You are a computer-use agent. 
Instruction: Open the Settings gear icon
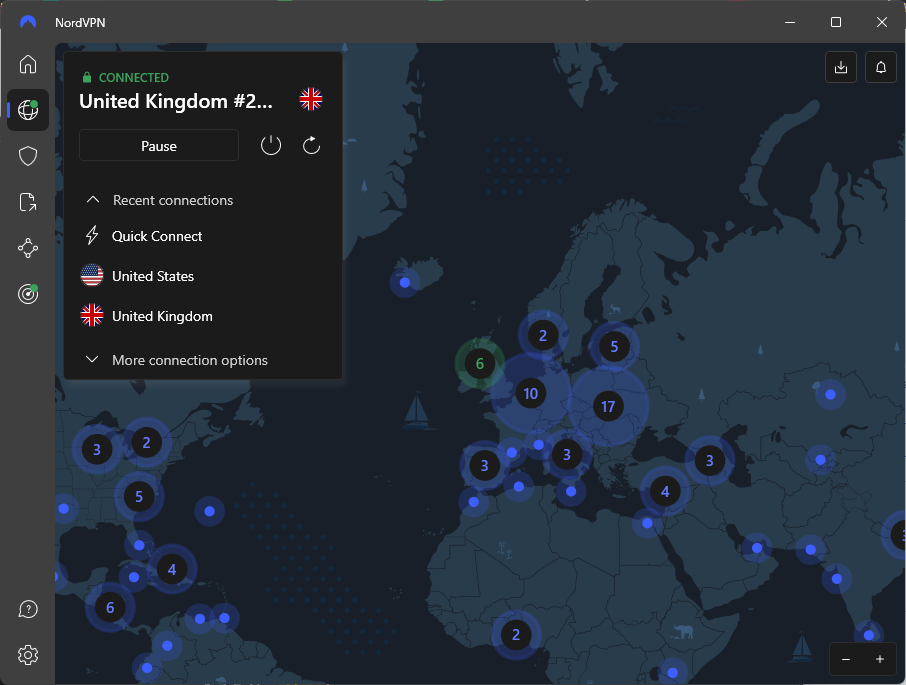(x=28, y=655)
